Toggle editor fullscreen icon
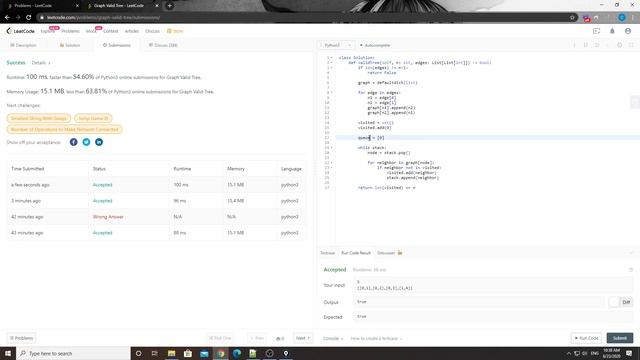Screen dimensions: 640x360 click(x=631, y=45)
